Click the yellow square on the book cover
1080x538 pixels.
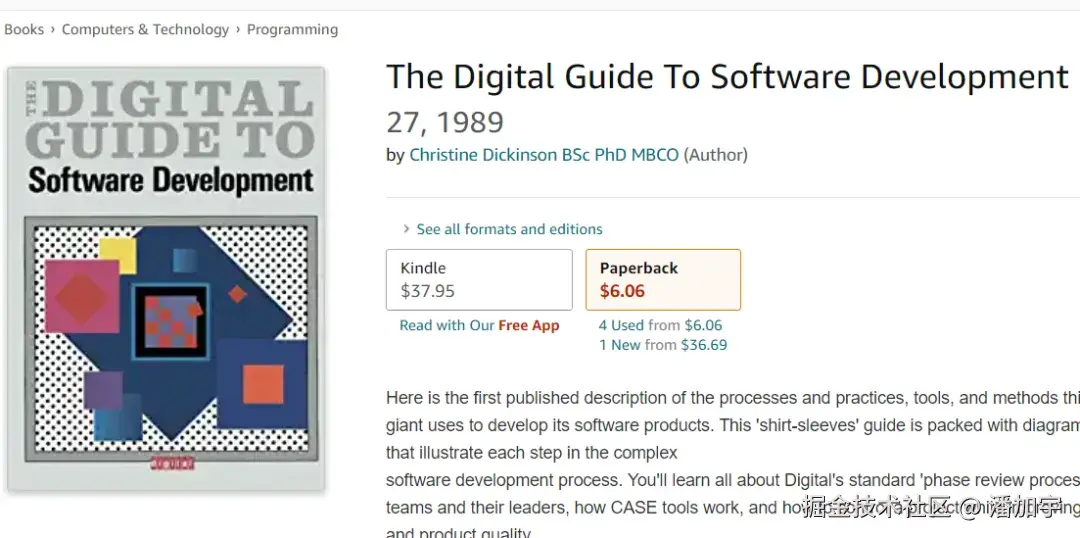click(118, 255)
